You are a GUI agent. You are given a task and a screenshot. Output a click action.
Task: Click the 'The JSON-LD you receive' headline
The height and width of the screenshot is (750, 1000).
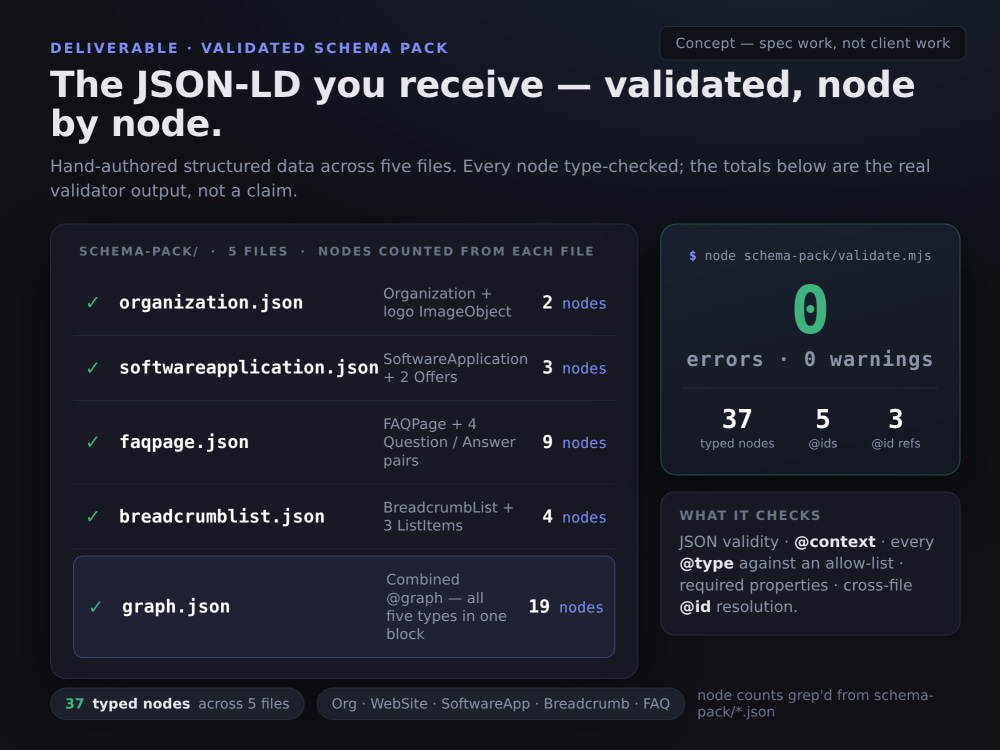pyautogui.click(x=483, y=103)
